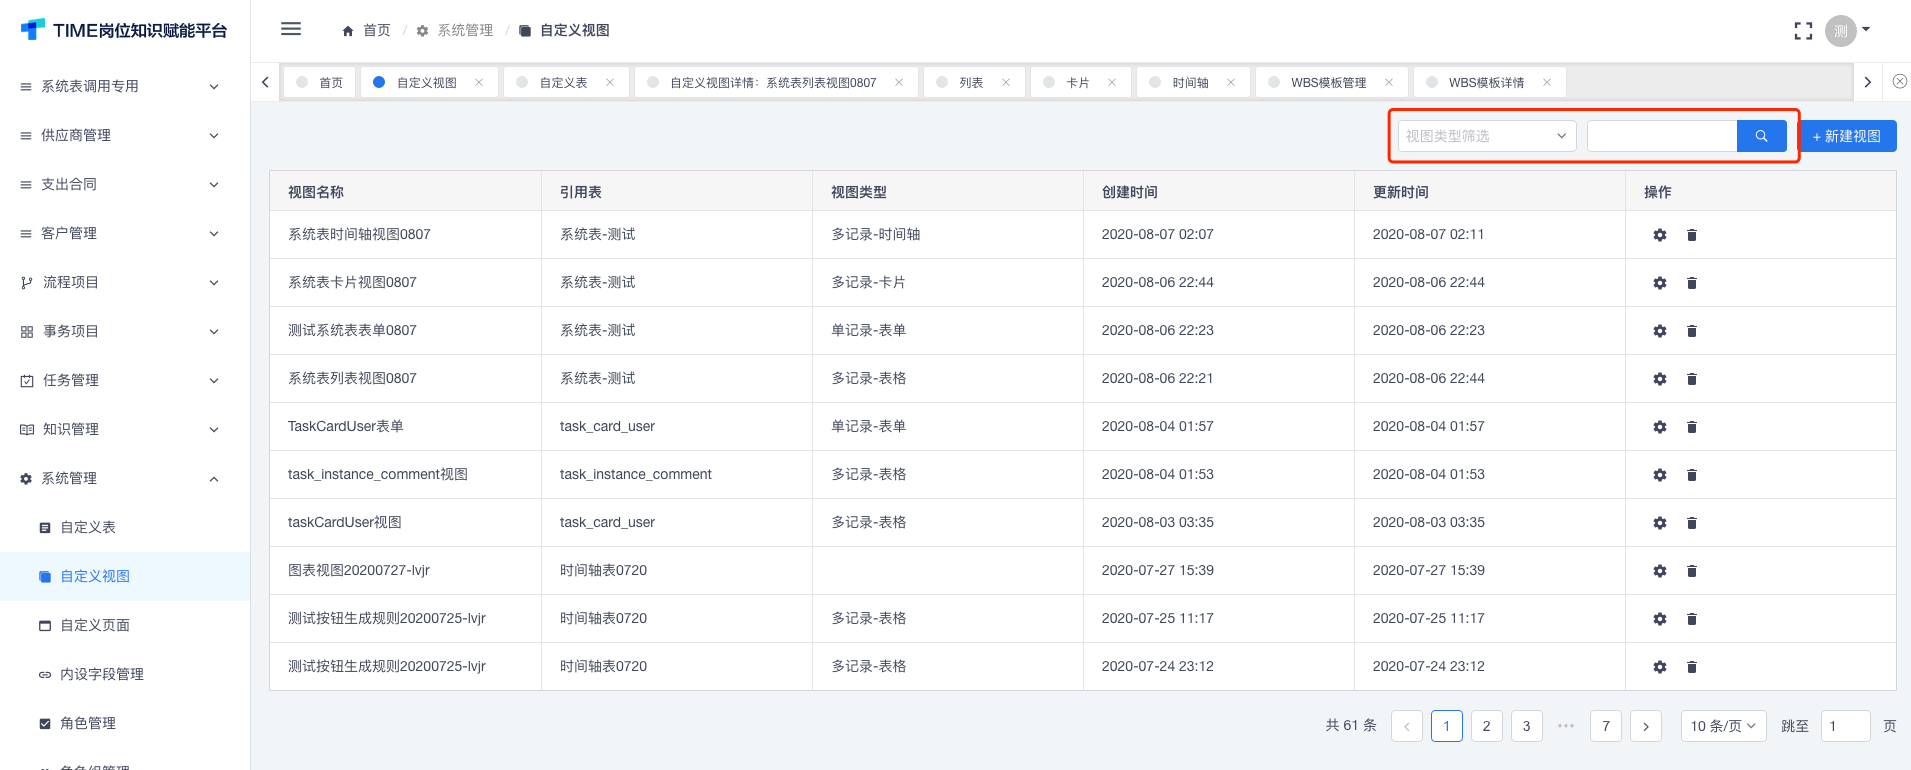Viewport: 1911px width, 770px height.
Task: Expand the 任务管理 menu
Action: pyautogui.click(x=124, y=380)
